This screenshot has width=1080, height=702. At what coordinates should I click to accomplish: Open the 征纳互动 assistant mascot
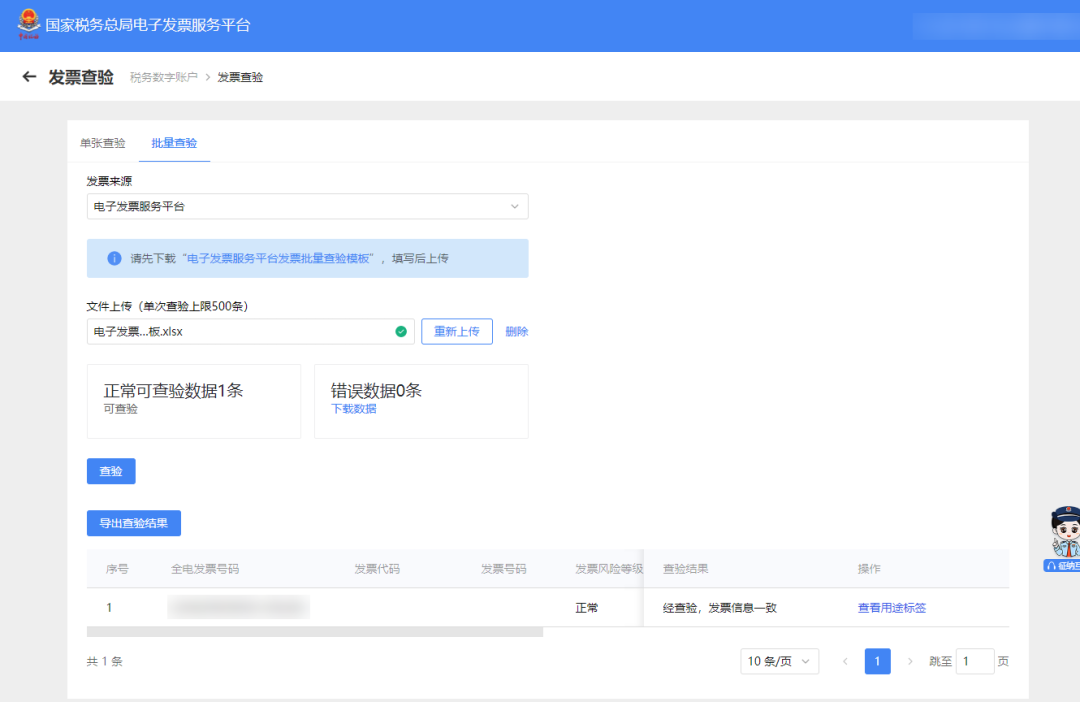(1064, 538)
